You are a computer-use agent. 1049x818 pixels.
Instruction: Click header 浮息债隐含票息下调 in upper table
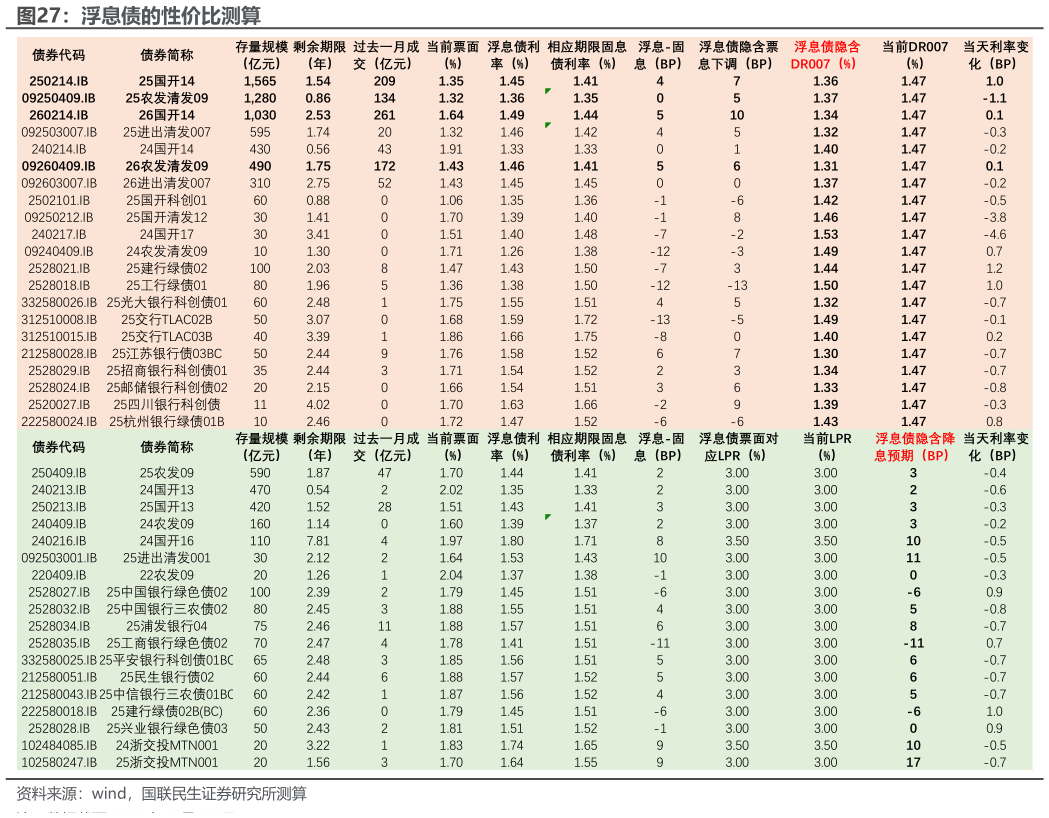click(737, 56)
